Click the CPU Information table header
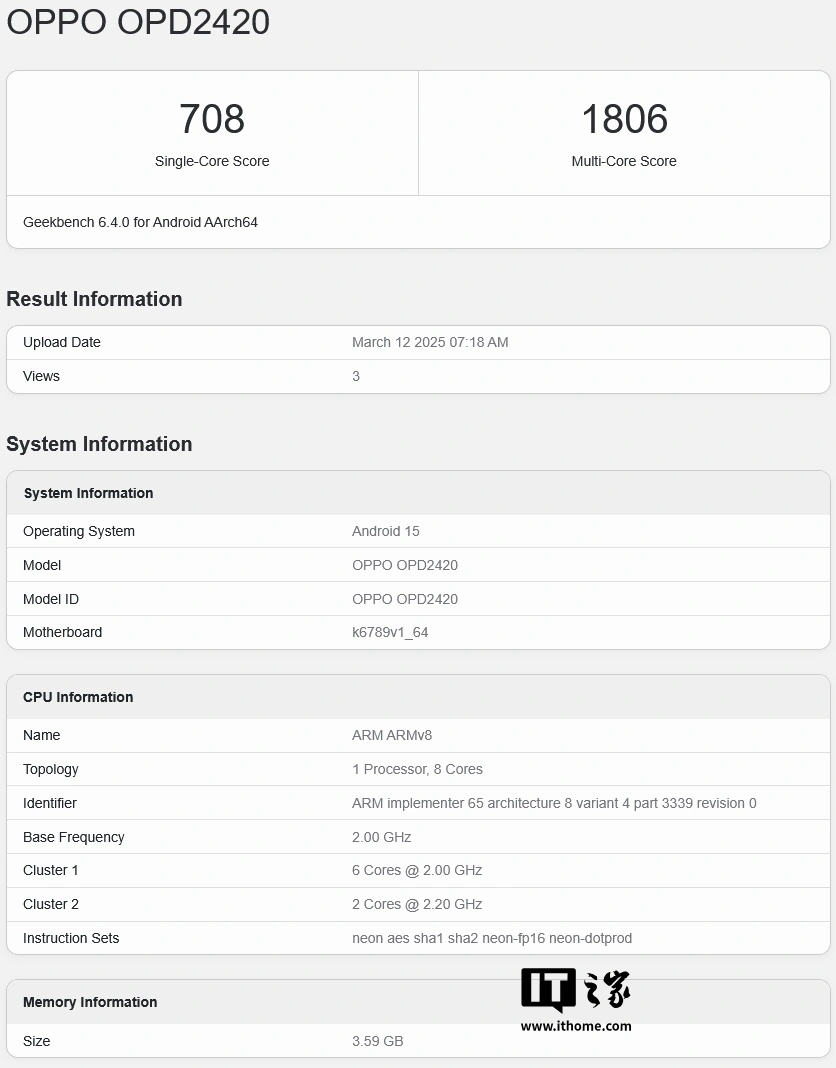Viewport: 836px width, 1068px height. click(x=78, y=697)
